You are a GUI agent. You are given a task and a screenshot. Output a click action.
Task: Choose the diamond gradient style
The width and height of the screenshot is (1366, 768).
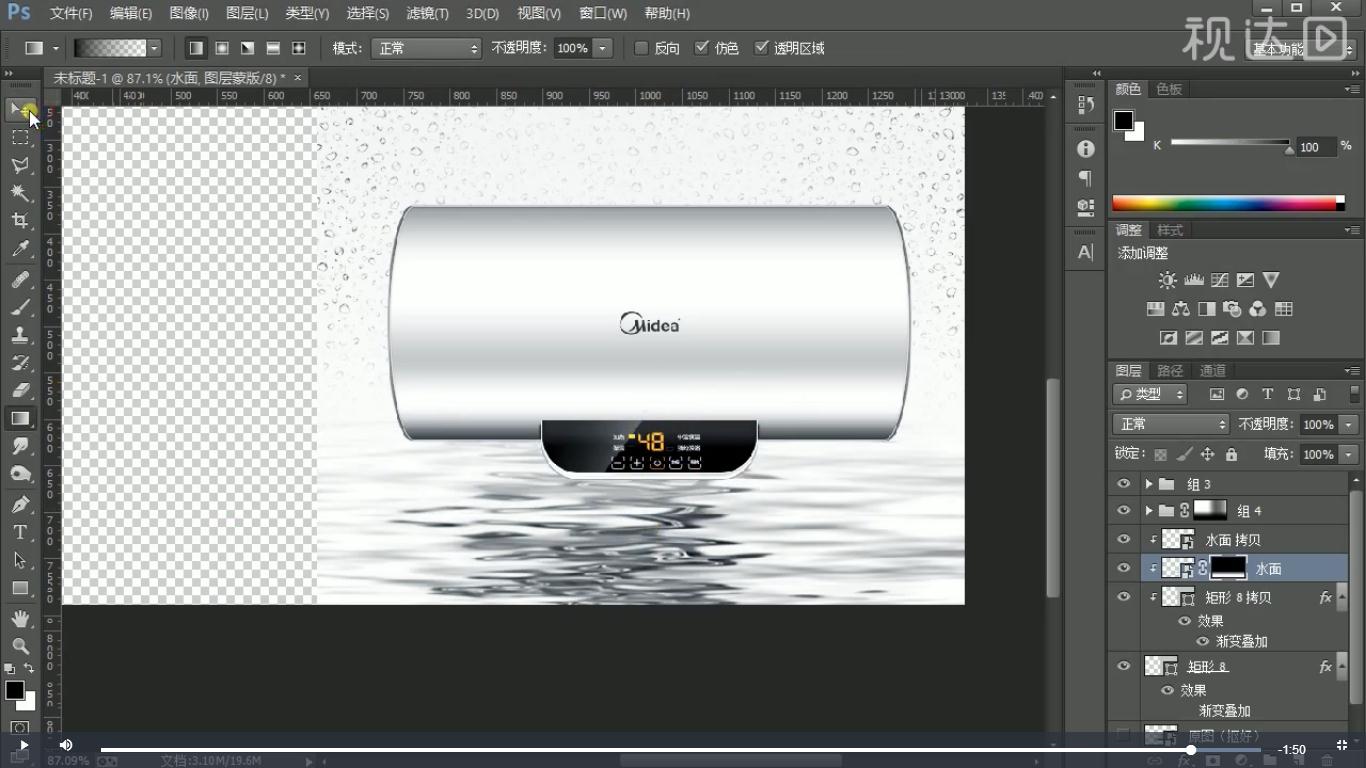pos(298,48)
